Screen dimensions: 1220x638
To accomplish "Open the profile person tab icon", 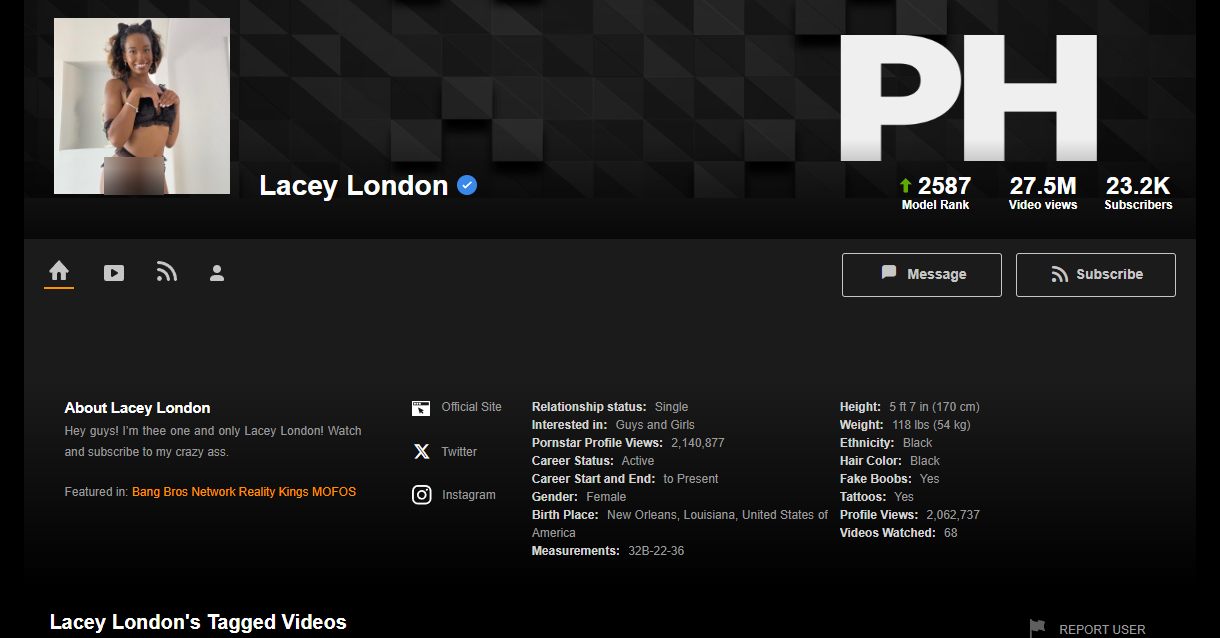I will coord(217,273).
